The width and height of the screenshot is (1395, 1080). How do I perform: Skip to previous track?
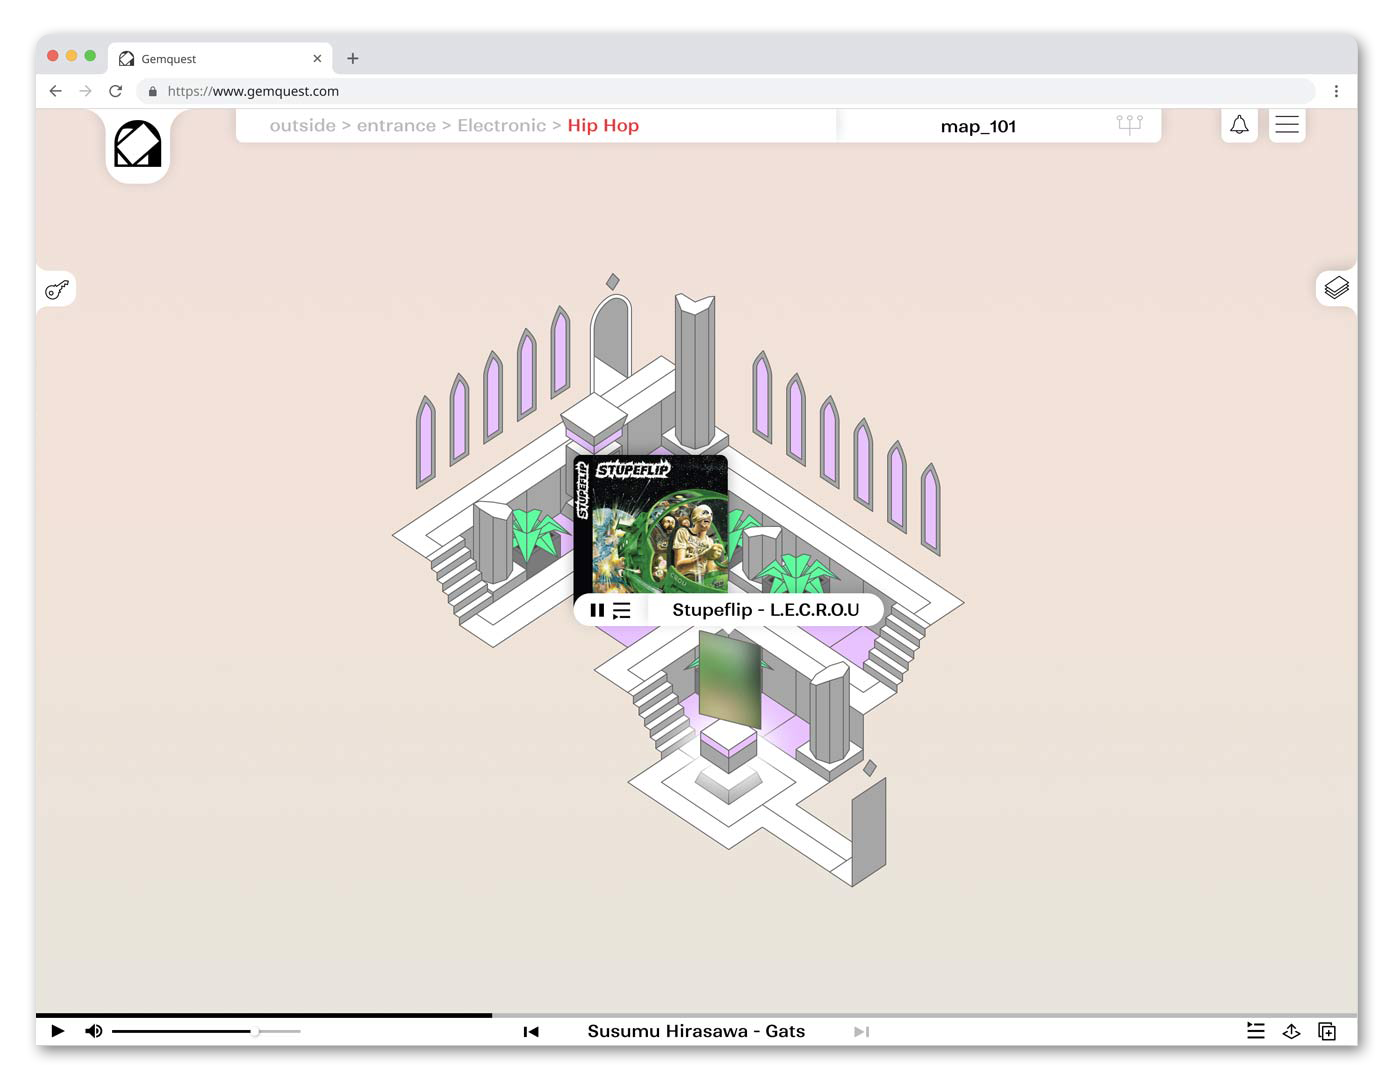[x=531, y=1031]
